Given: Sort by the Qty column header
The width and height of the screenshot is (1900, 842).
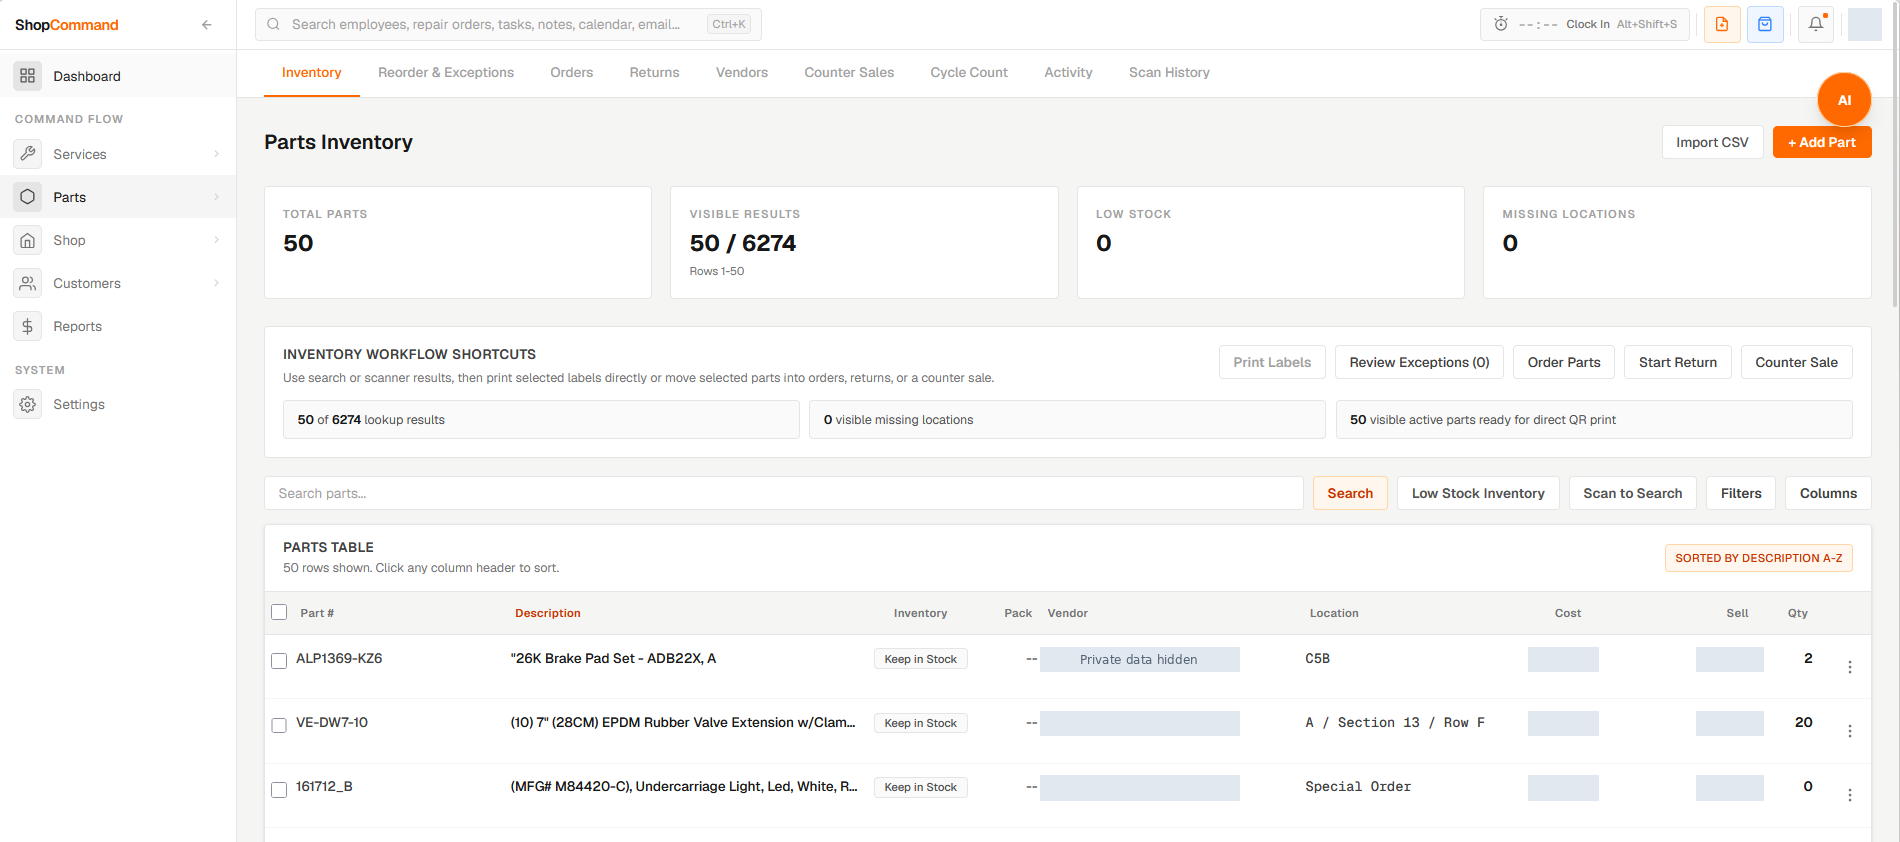Looking at the screenshot, I should [x=1797, y=613].
